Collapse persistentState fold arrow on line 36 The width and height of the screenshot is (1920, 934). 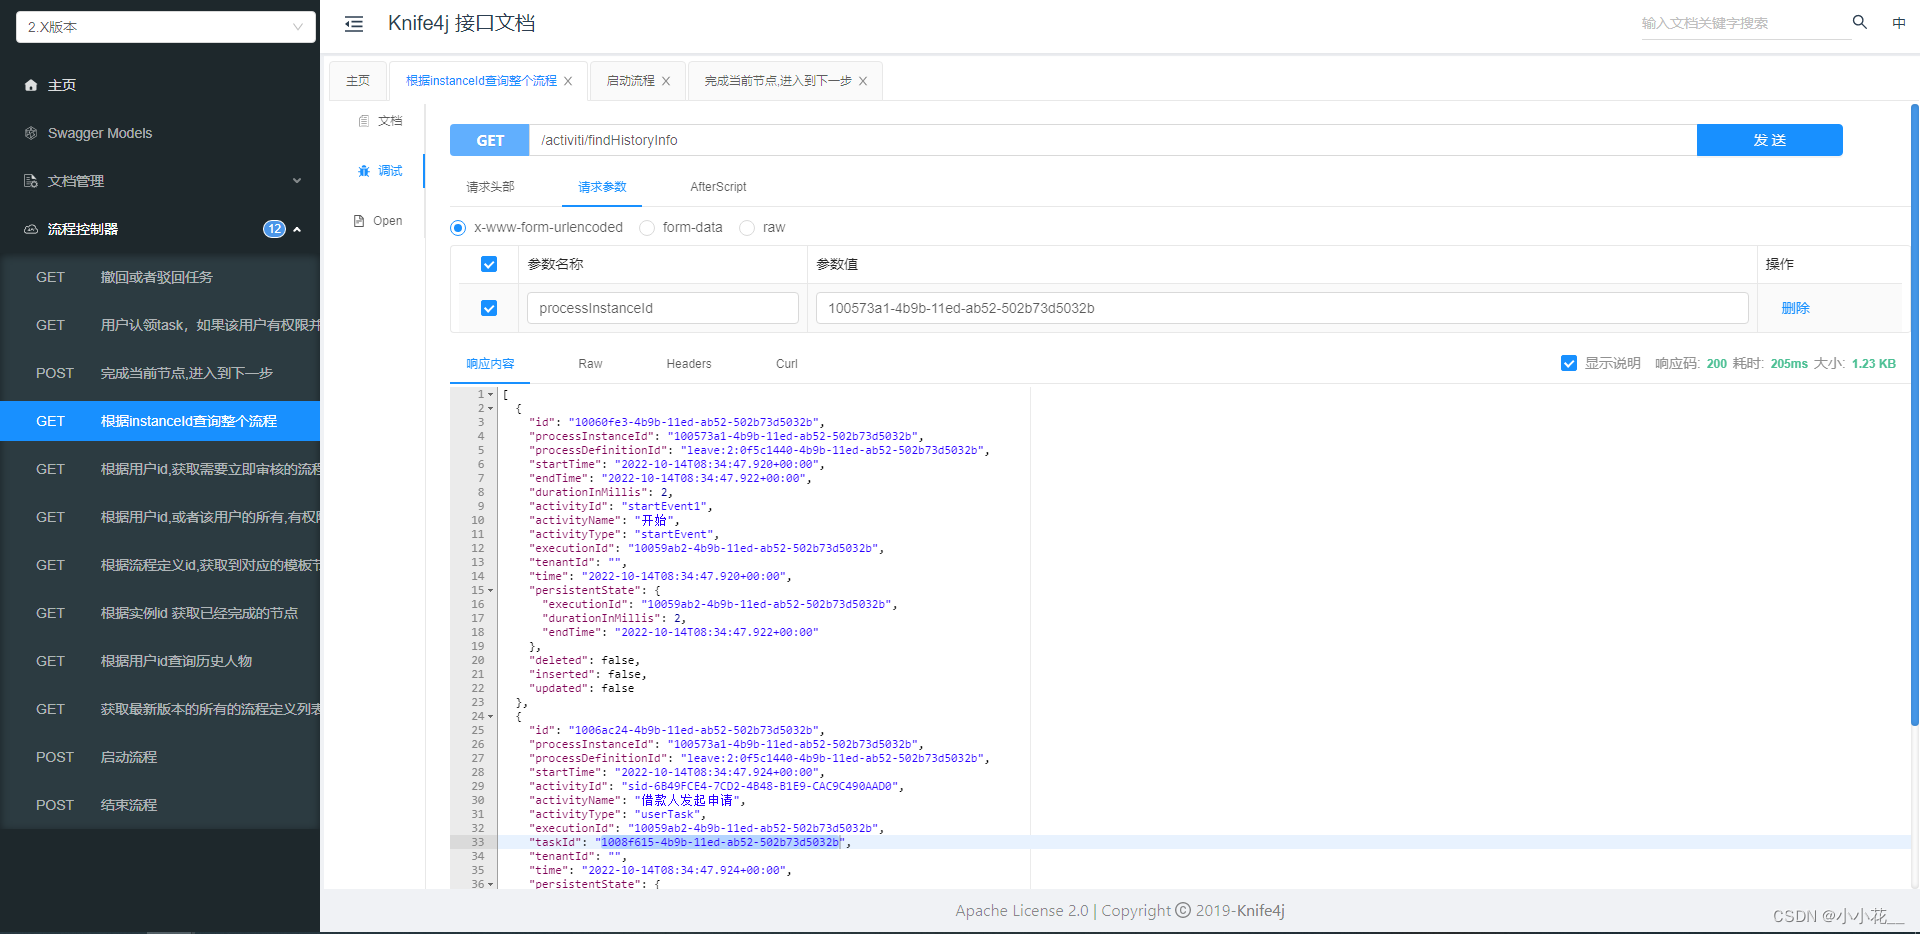tap(490, 884)
